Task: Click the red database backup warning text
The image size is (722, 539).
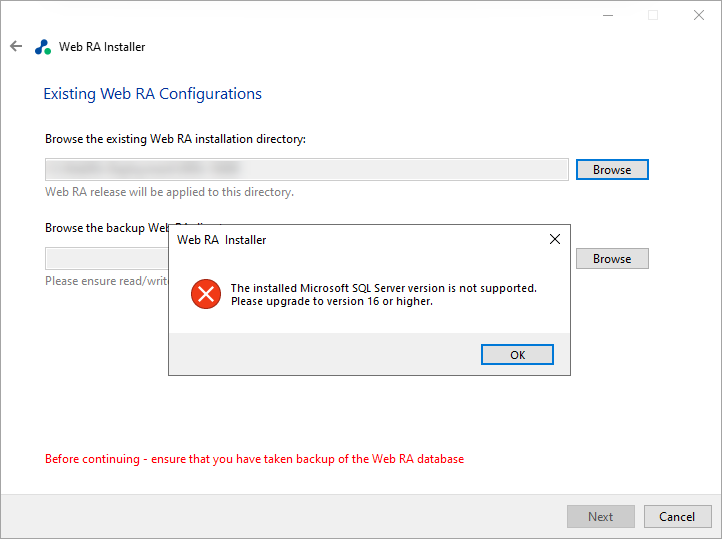Action: click(x=254, y=459)
